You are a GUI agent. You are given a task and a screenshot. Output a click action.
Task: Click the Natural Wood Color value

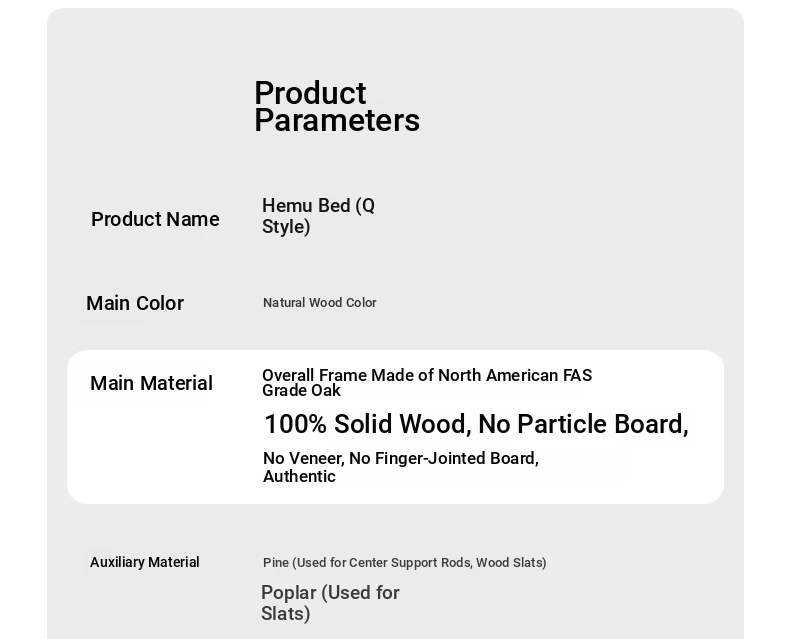[x=319, y=303]
